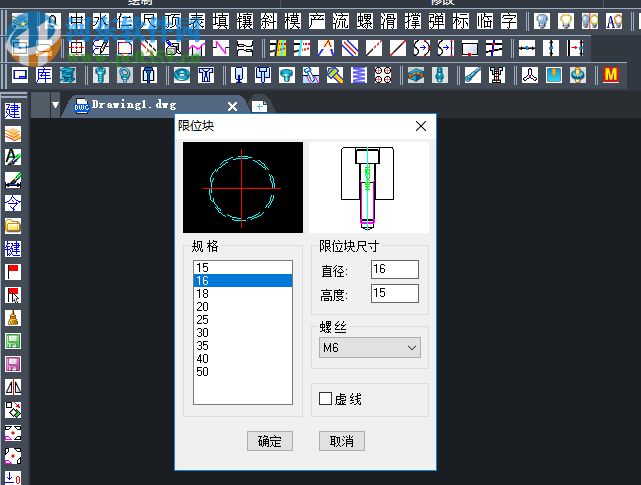
Task: Click the magenta floppy disk icon
Action: pos(13,364)
